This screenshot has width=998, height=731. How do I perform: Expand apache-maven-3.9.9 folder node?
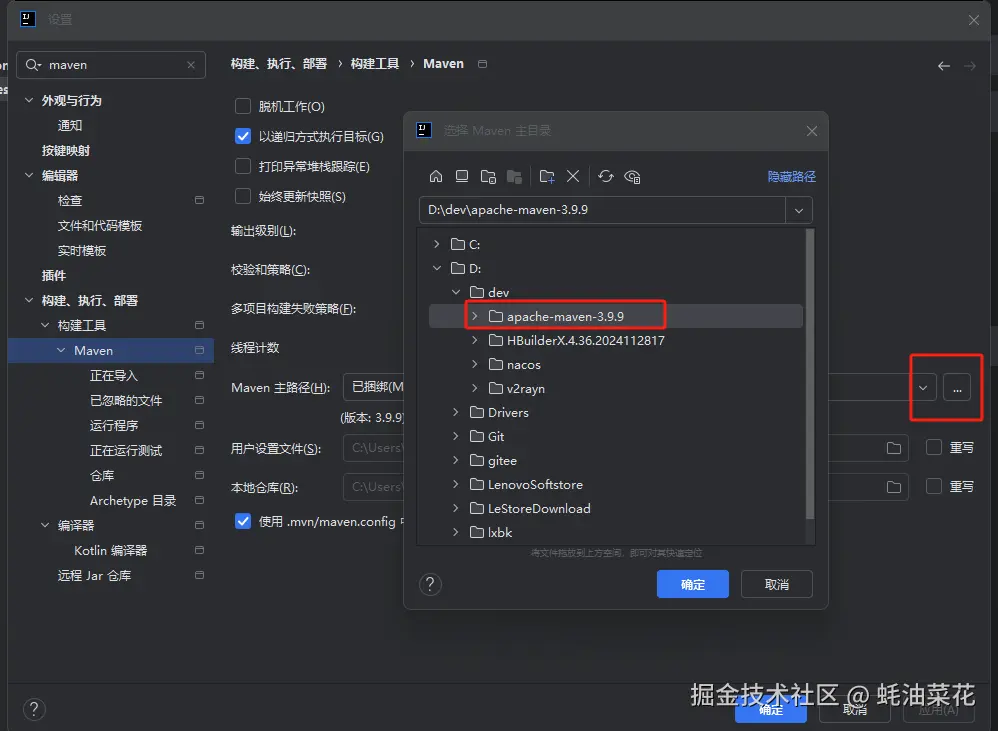(x=475, y=316)
